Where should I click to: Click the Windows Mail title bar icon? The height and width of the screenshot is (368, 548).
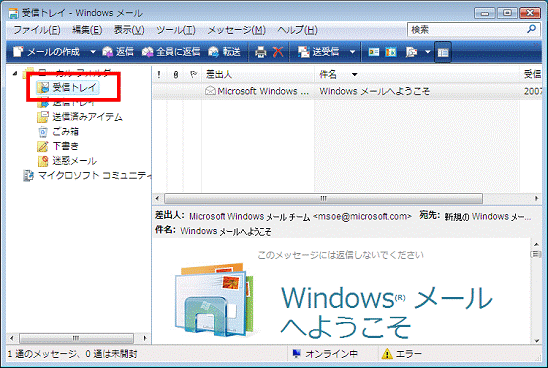click(14, 13)
